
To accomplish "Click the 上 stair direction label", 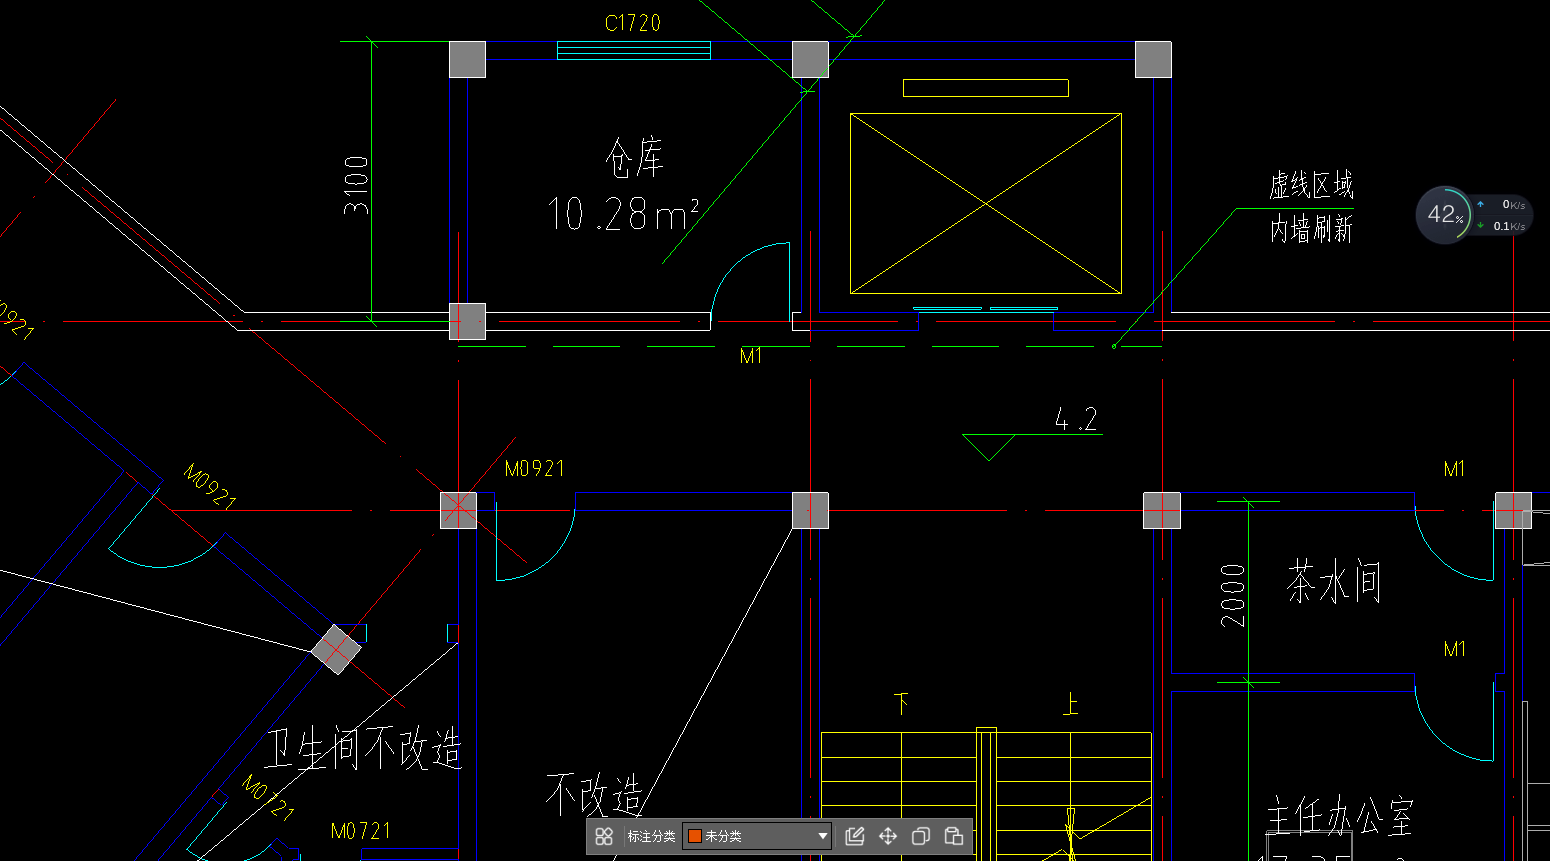I will tap(1071, 704).
